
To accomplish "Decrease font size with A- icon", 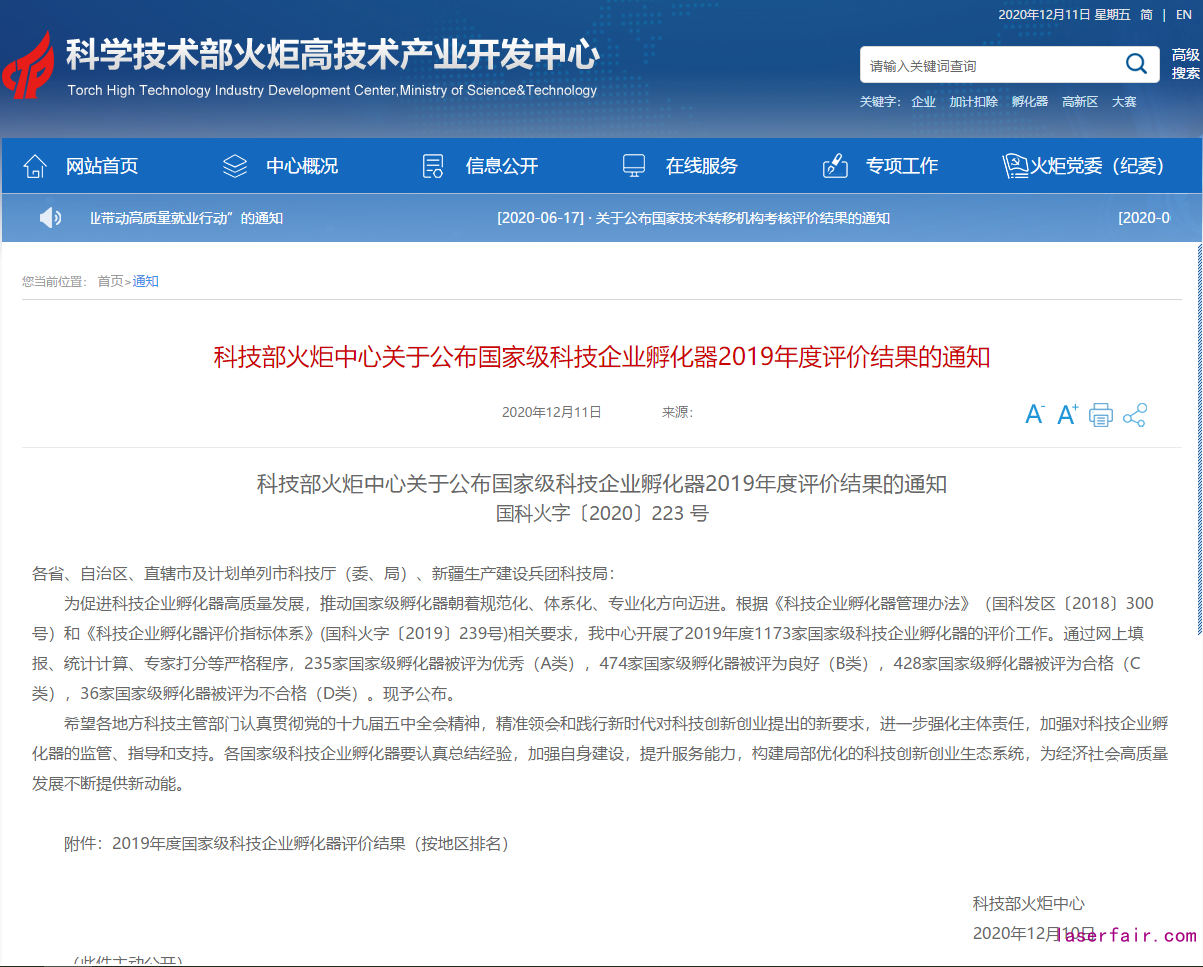I will [1035, 414].
